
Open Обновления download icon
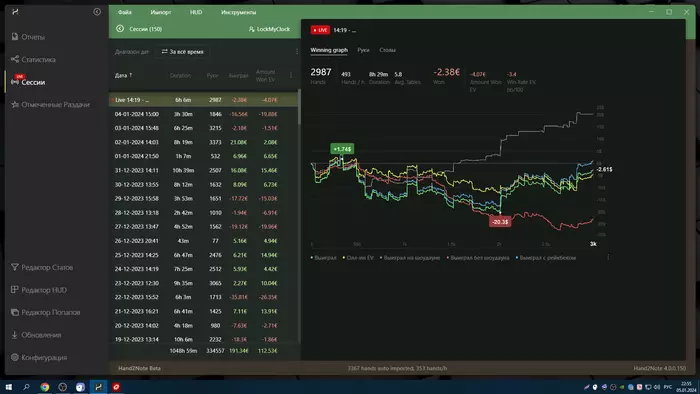tap(15, 335)
